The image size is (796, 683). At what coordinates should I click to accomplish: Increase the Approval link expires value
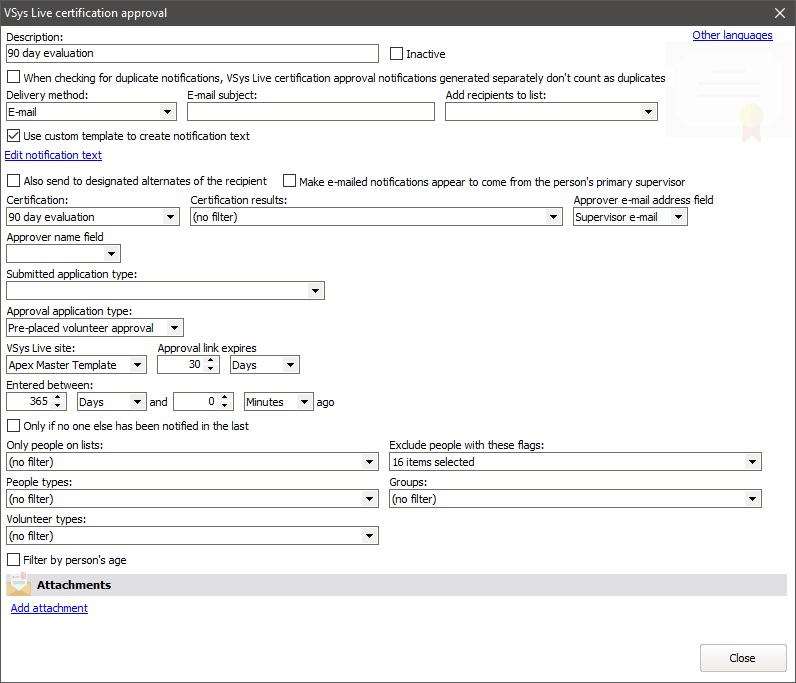210,361
